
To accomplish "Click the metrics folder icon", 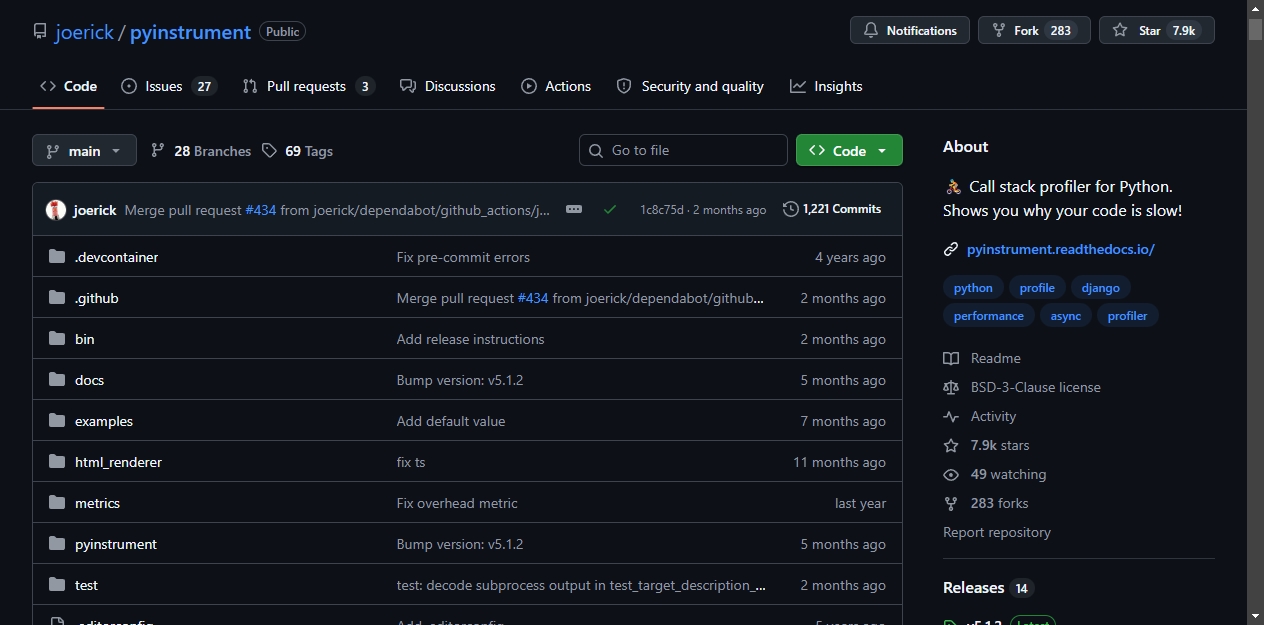I will pos(57,503).
